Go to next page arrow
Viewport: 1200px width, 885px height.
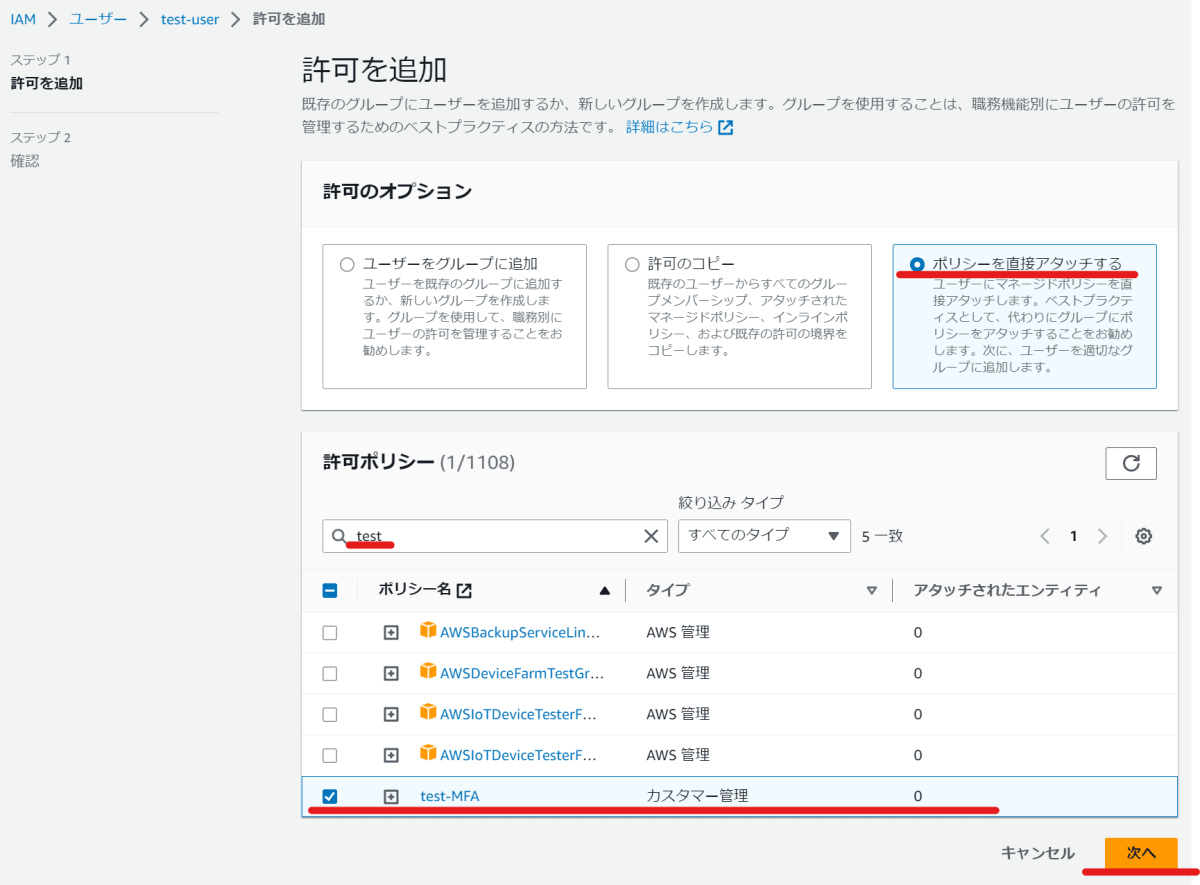click(x=1103, y=536)
